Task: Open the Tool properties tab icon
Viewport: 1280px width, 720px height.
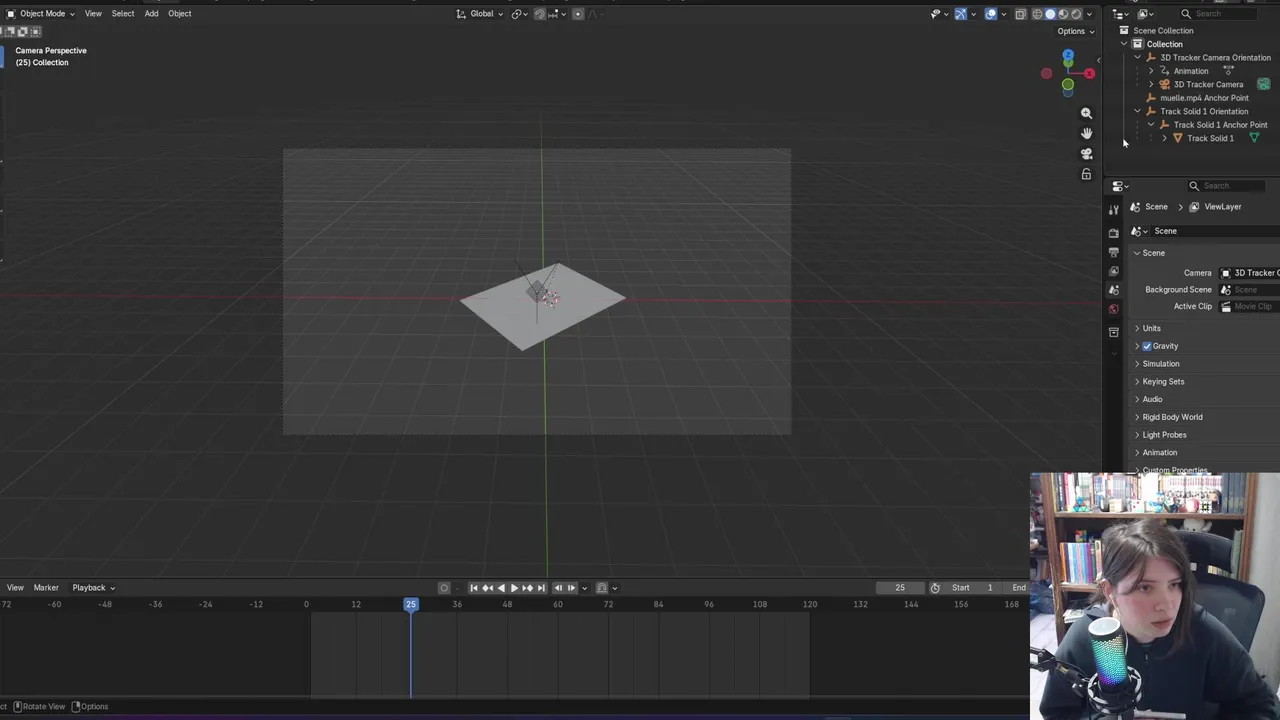Action: [1114, 209]
